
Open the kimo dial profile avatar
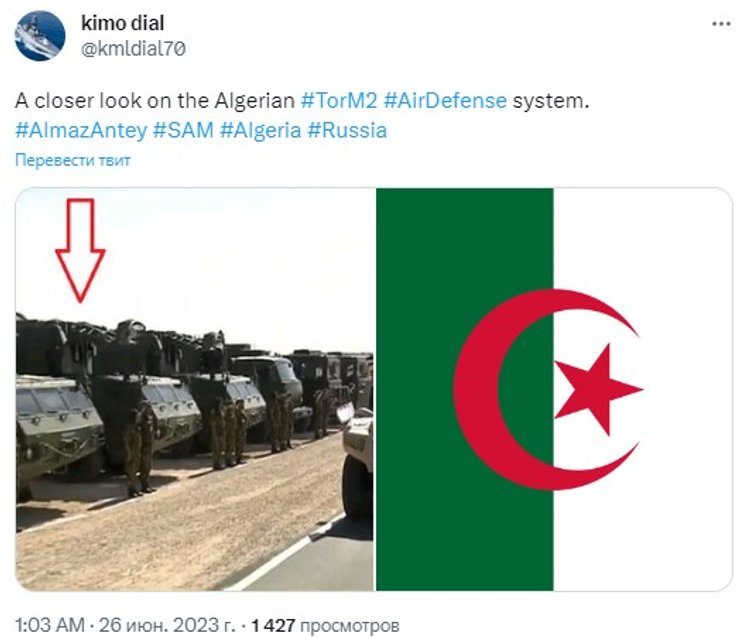coord(40,36)
